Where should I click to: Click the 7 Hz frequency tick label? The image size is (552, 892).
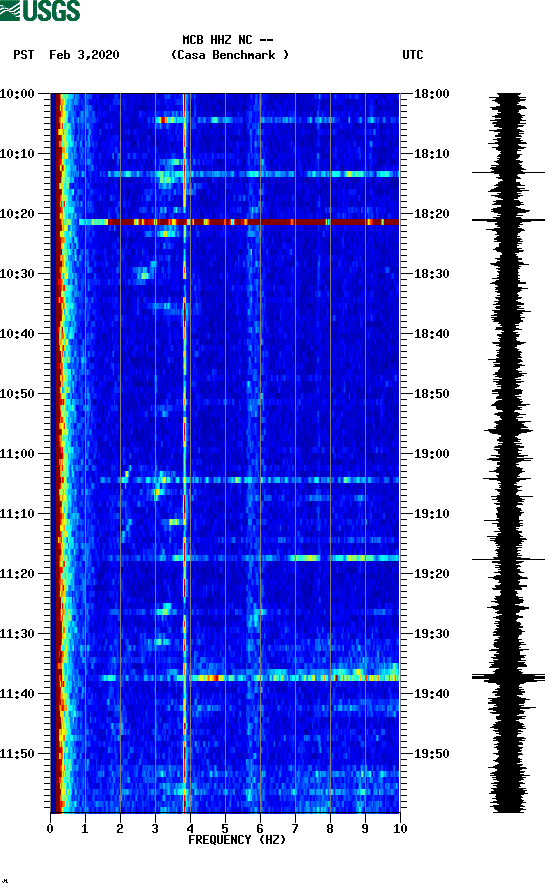[295, 829]
